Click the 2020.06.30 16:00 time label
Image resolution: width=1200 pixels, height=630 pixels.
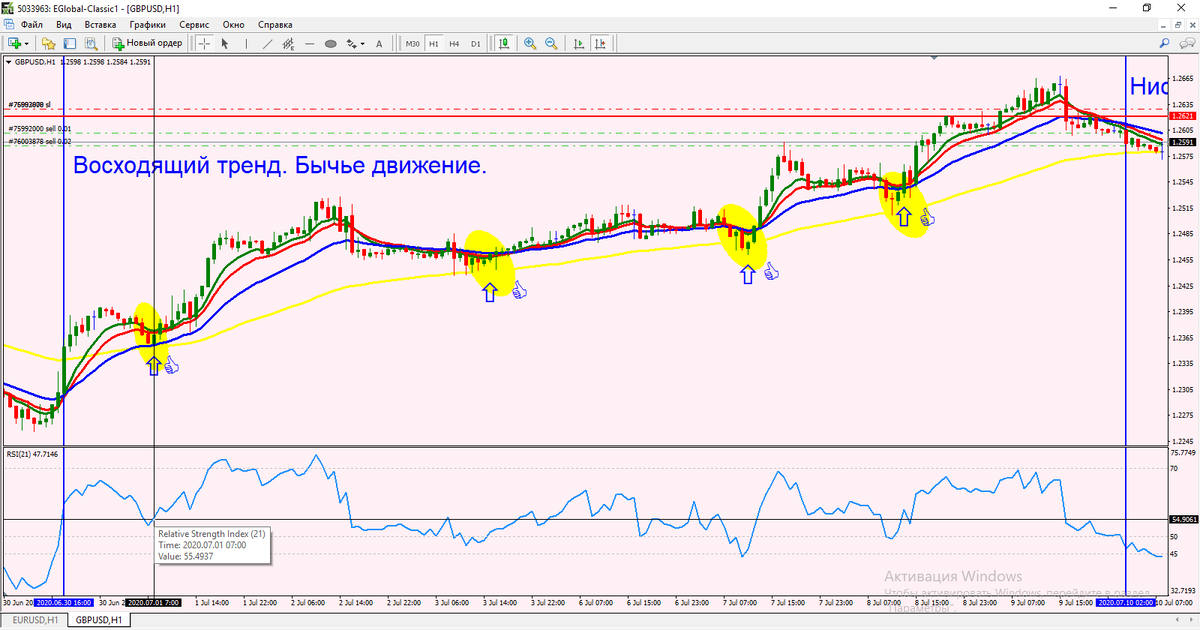pyautogui.click(x=64, y=603)
